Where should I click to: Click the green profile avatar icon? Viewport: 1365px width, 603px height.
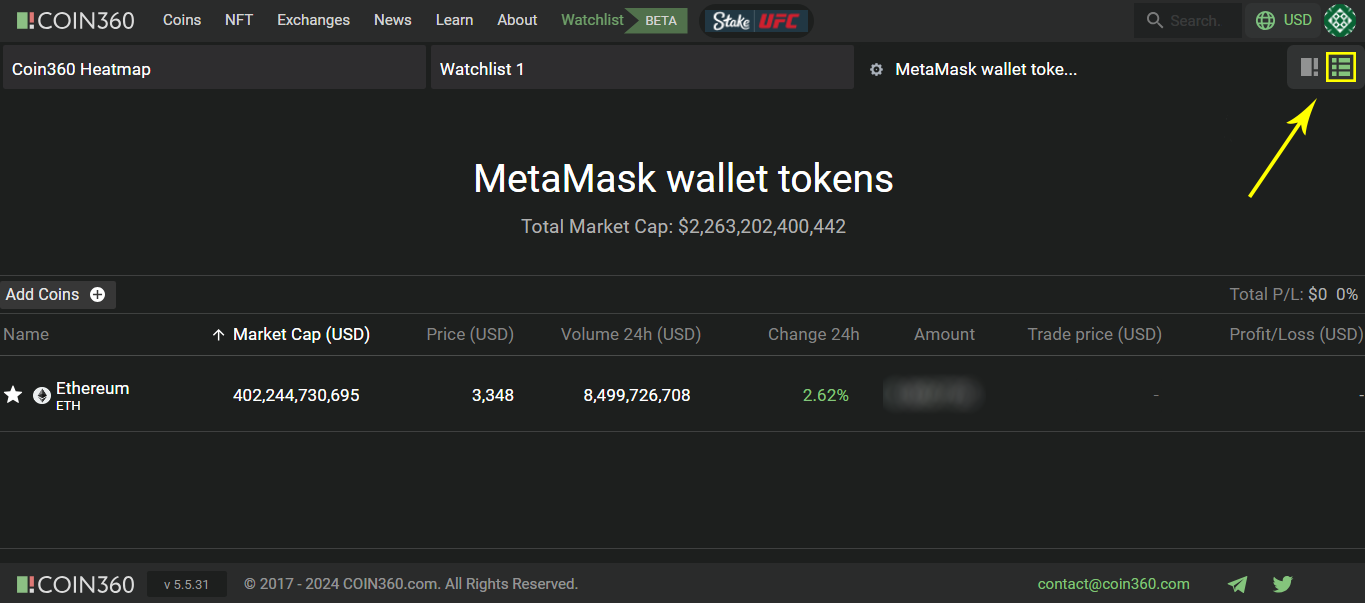pos(1340,20)
